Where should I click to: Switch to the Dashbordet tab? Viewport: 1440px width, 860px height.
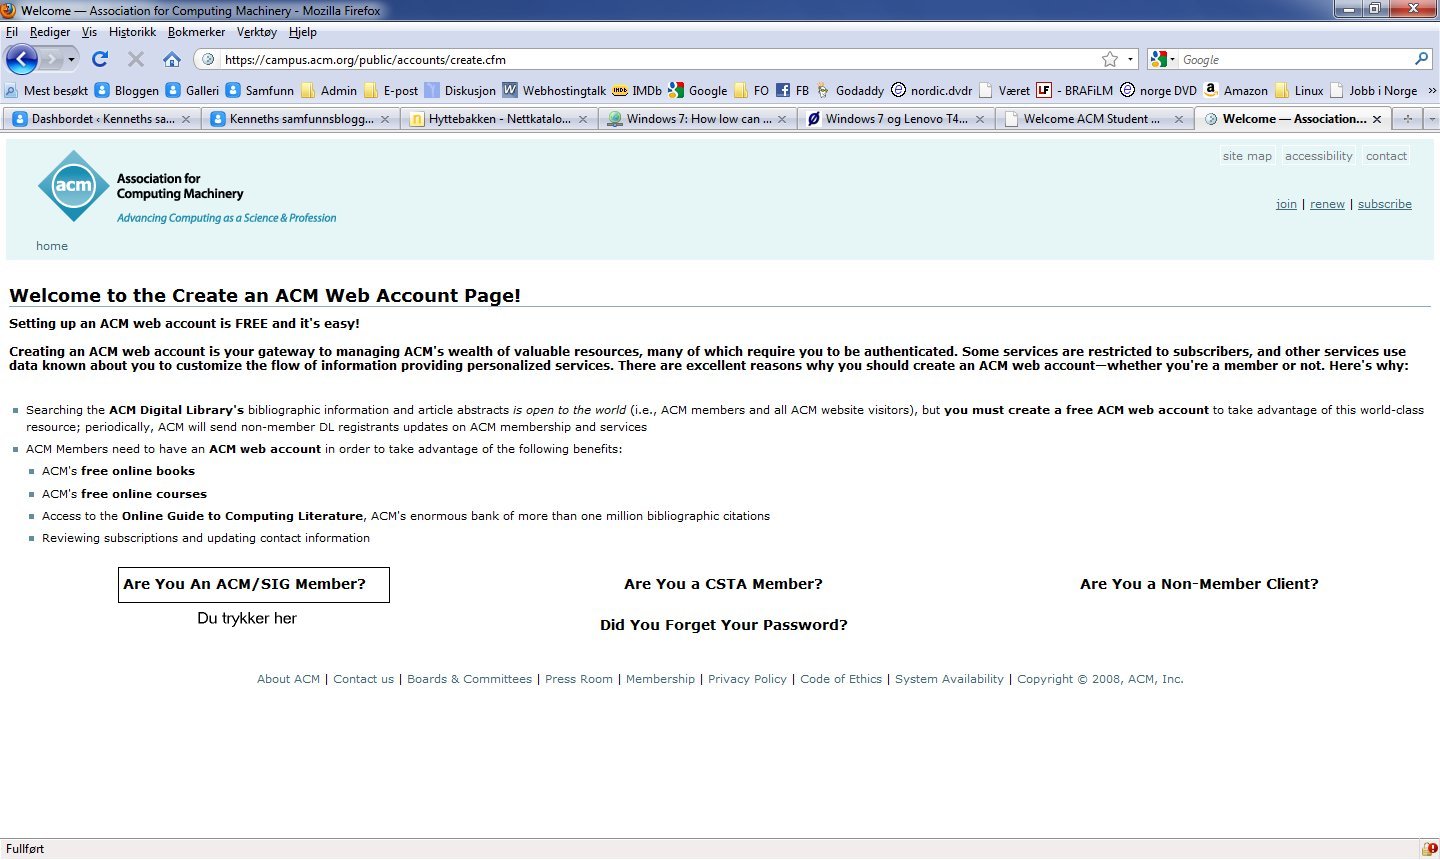click(102, 119)
